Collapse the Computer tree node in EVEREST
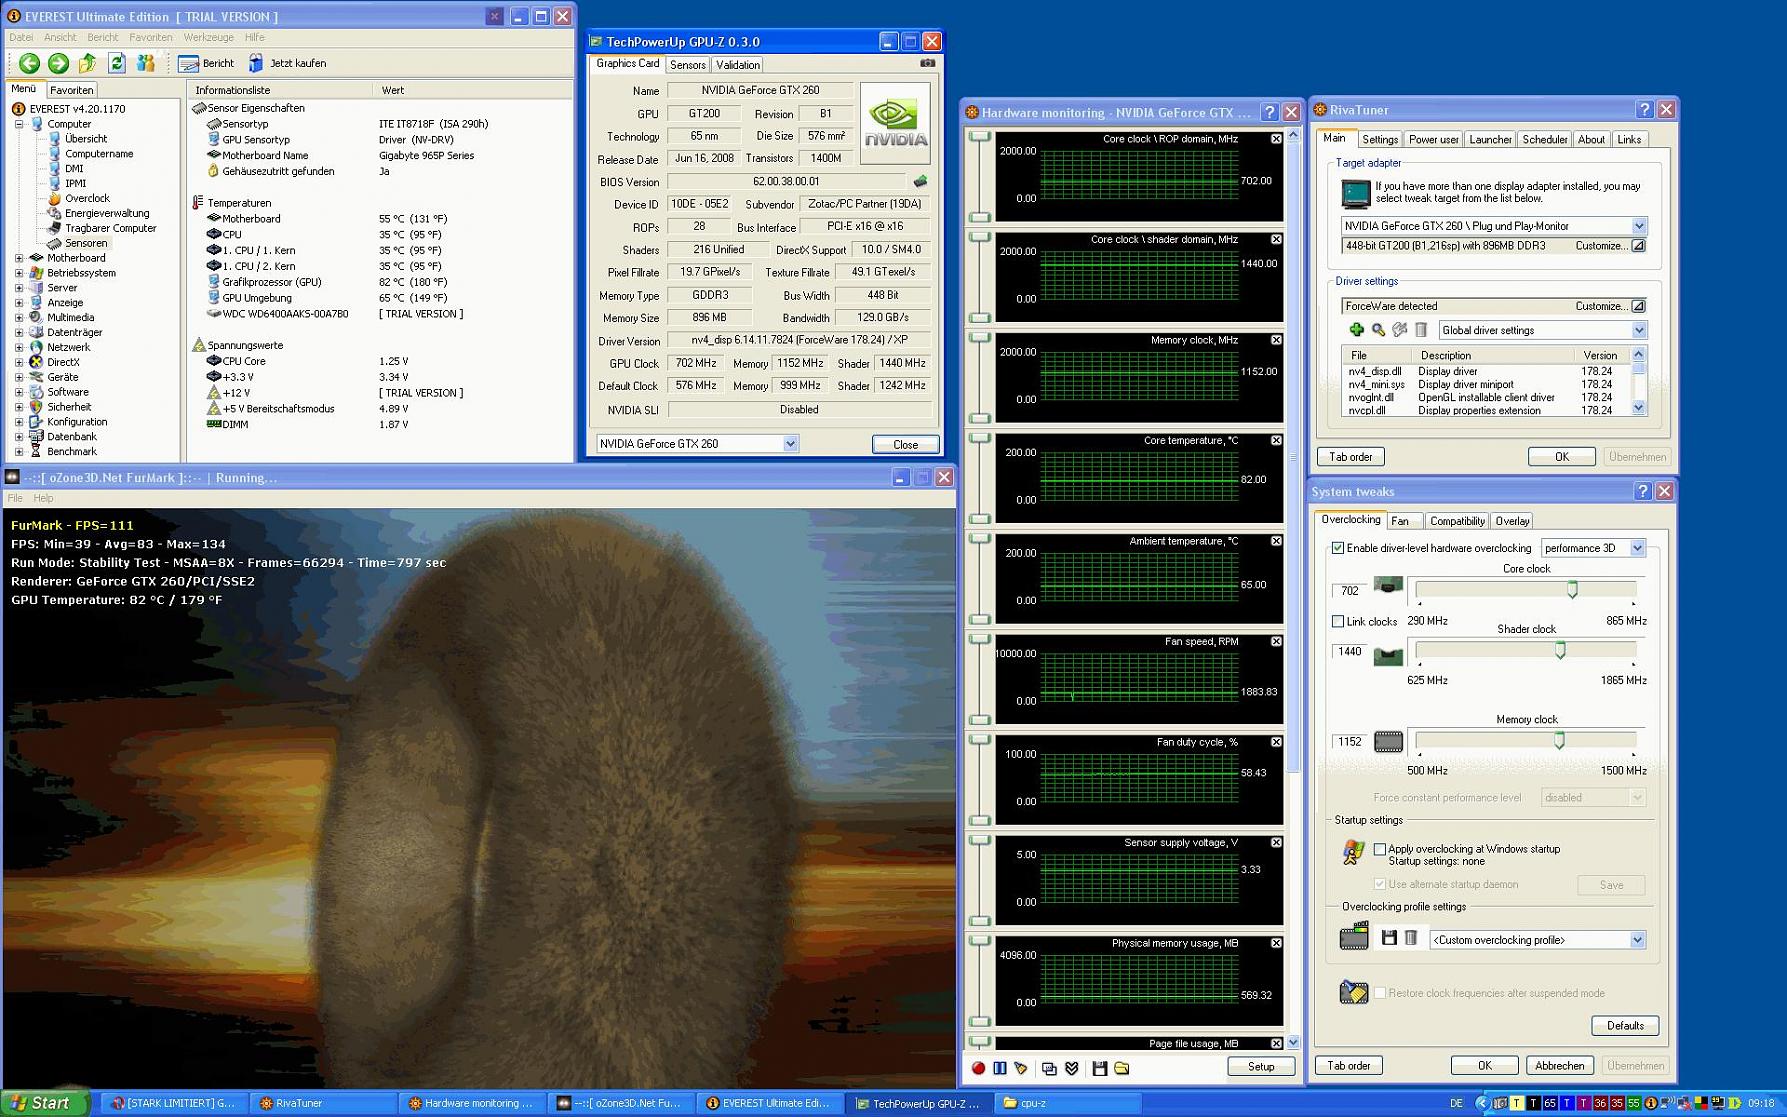The width and height of the screenshot is (1787, 1117). [x=19, y=124]
